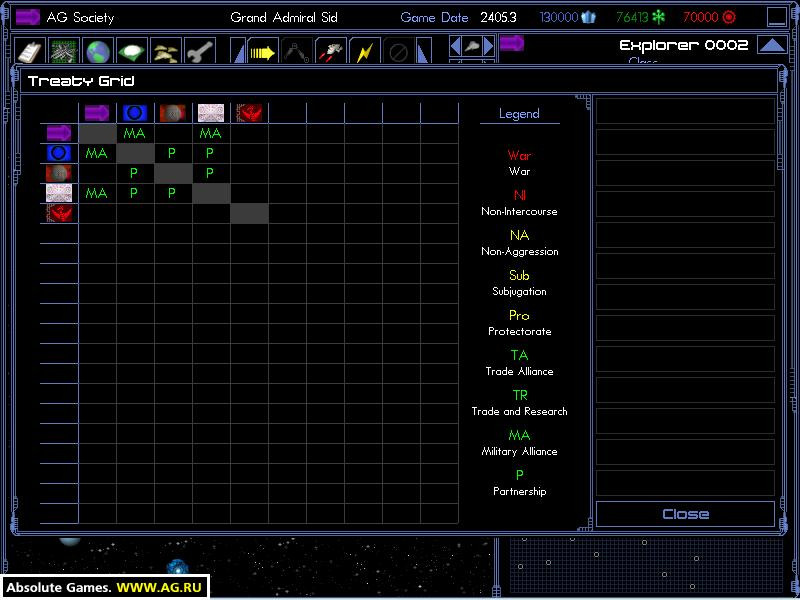
Task: Collapse Explorer 0002 panel with up triangle
Action: click(772, 45)
